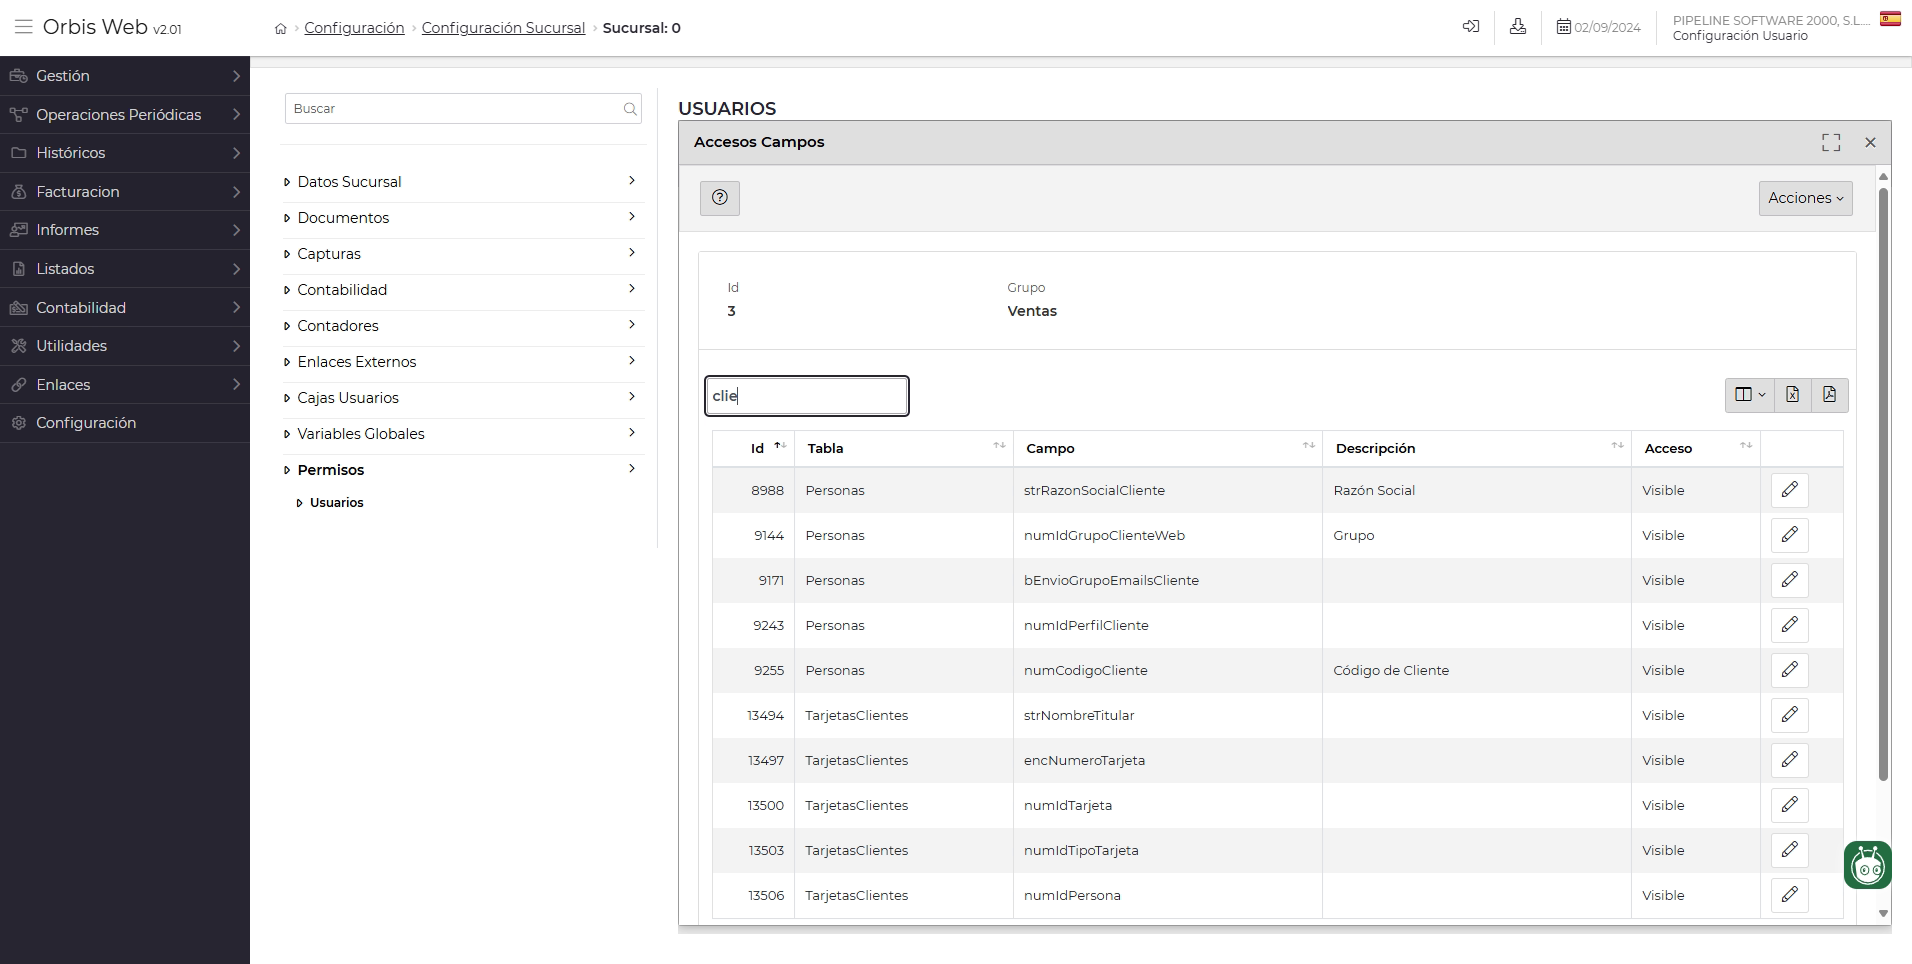Open the green robot assistant chat
This screenshot has width=1912, height=964.
(x=1867, y=865)
